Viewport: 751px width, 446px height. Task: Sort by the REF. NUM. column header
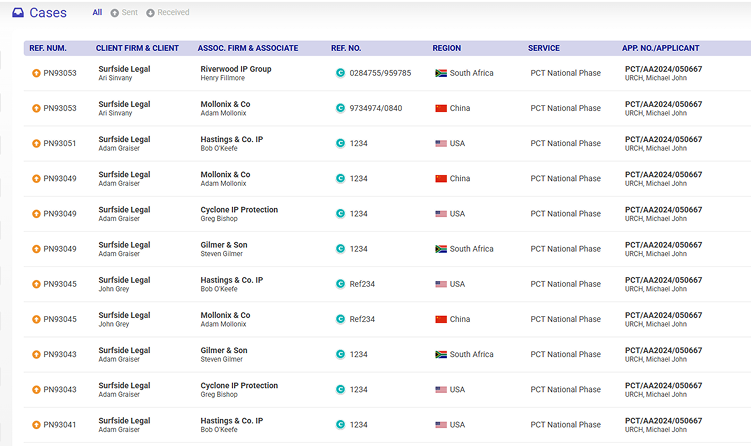[50, 48]
